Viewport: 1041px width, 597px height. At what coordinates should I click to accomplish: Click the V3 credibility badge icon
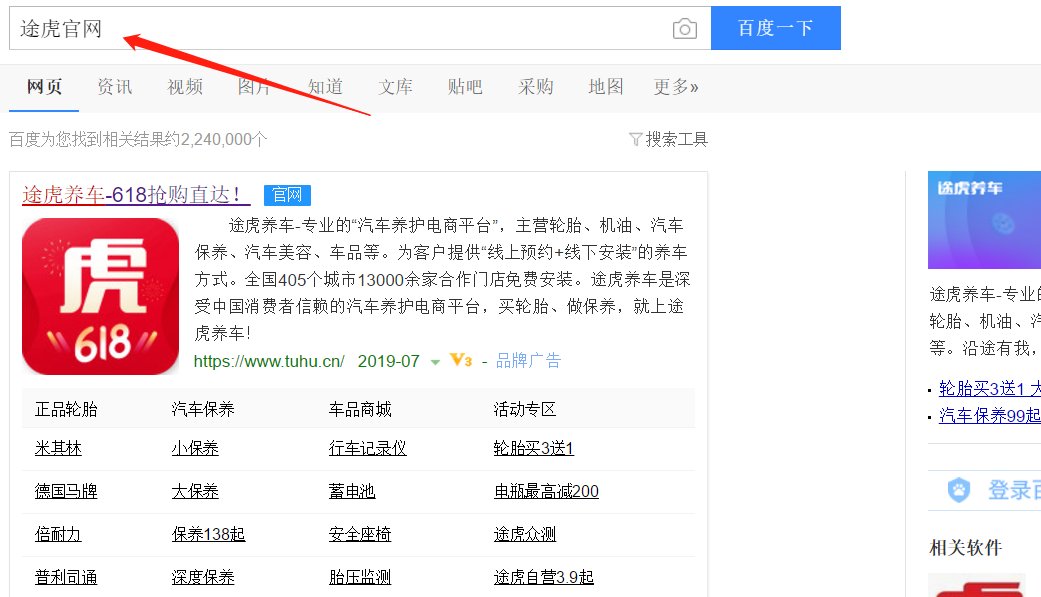tap(460, 361)
